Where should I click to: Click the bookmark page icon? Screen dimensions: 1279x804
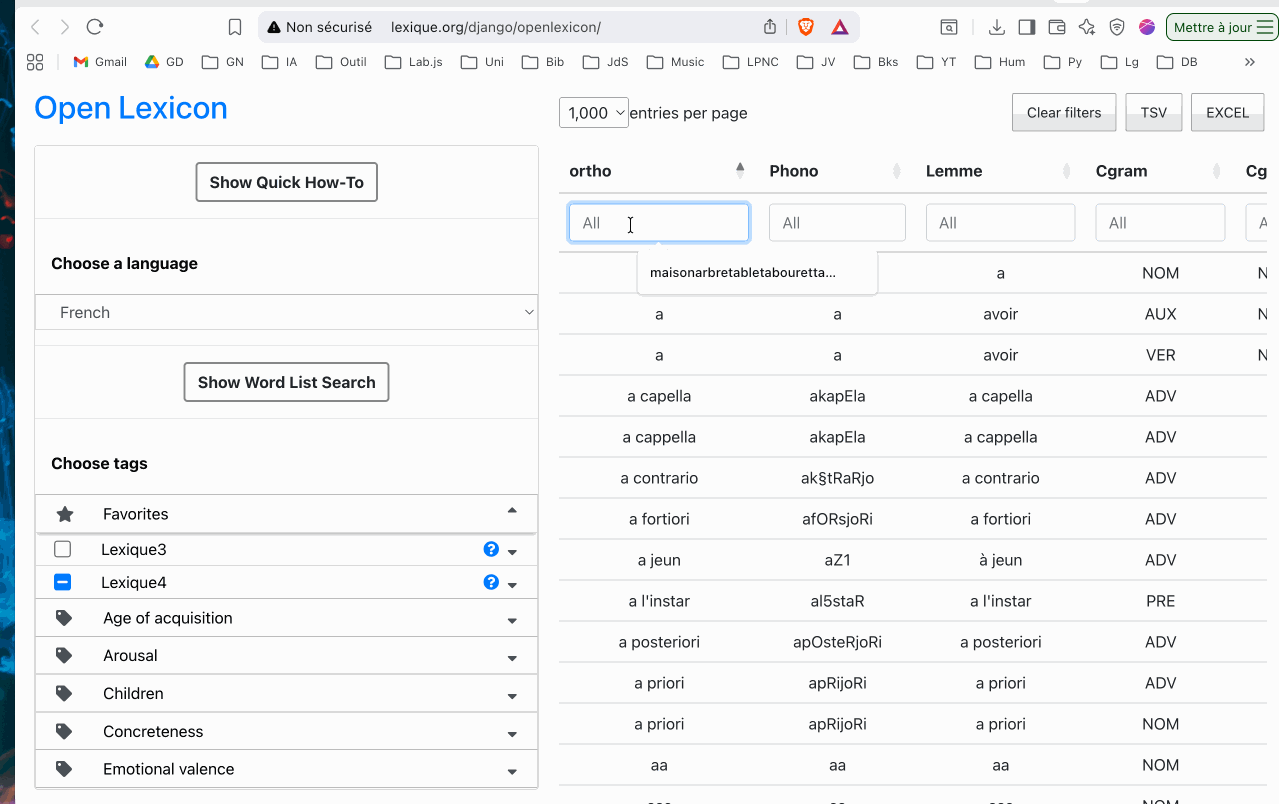[235, 27]
